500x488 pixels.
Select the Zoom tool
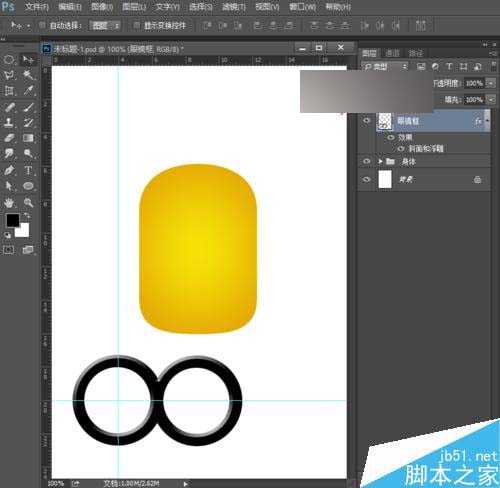(x=28, y=202)
